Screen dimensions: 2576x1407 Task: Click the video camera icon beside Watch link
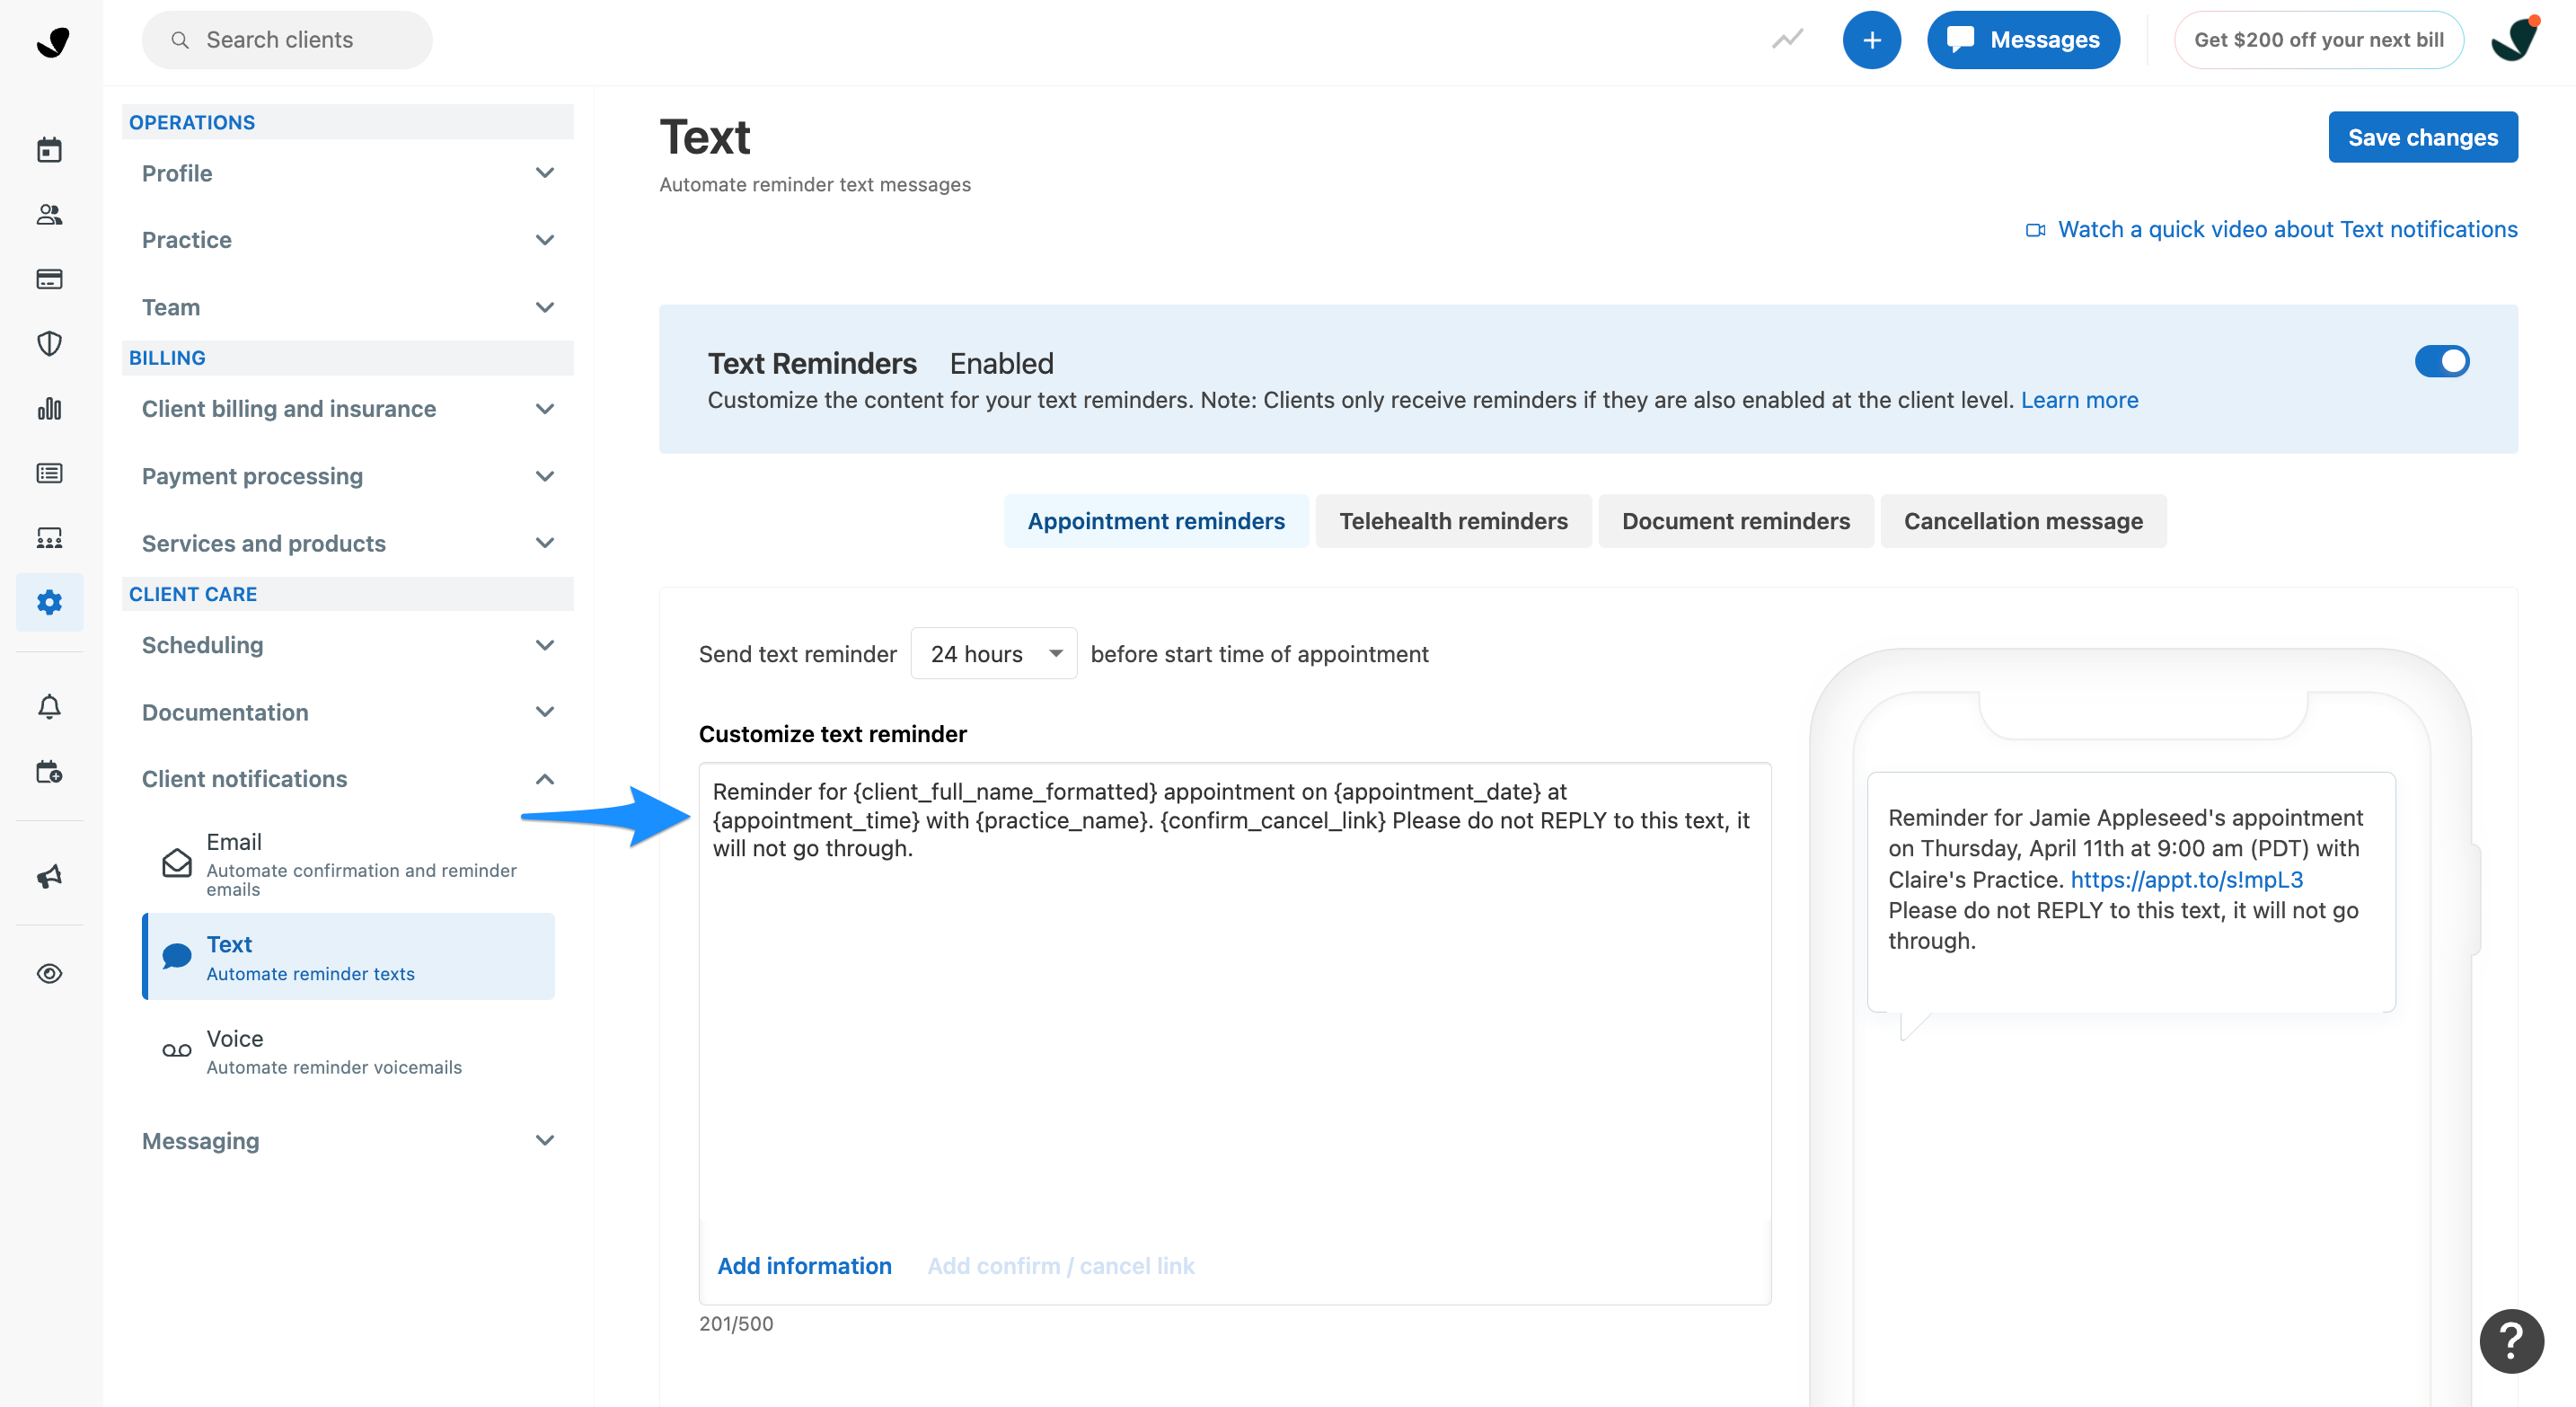[2035, 230]
